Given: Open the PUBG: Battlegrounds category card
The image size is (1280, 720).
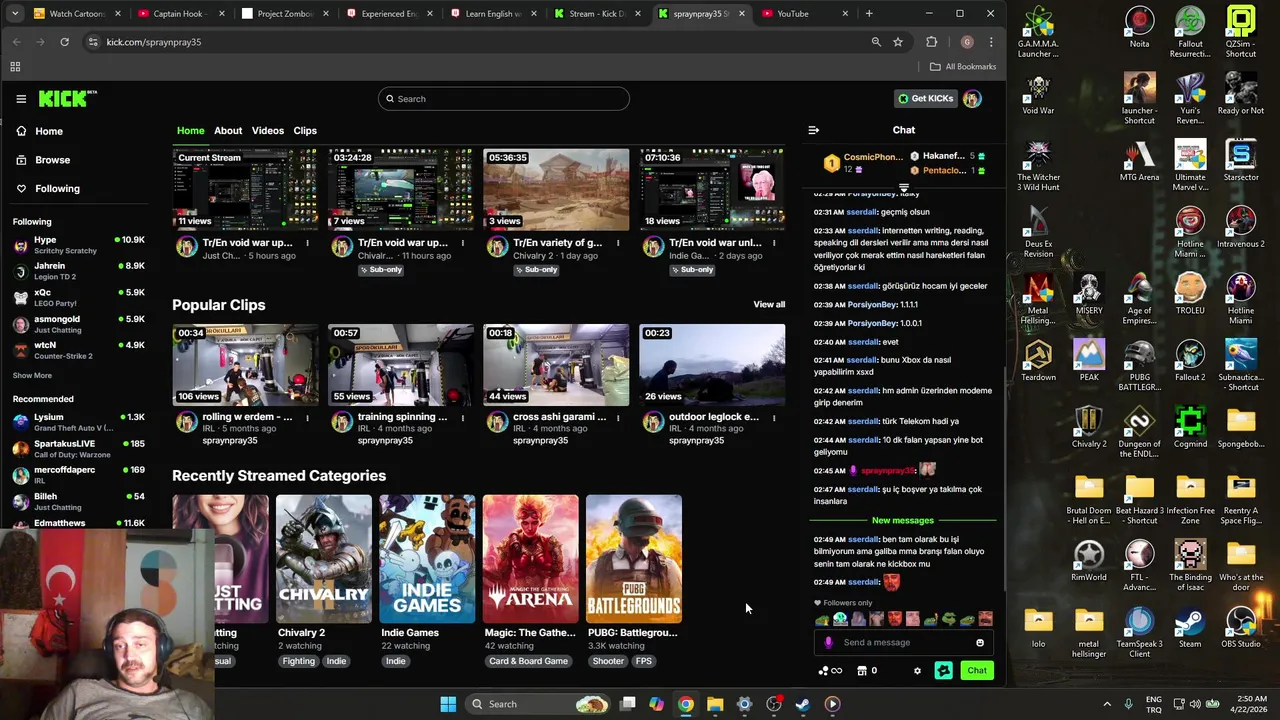Looking at the screenshot, I should 634,559.
